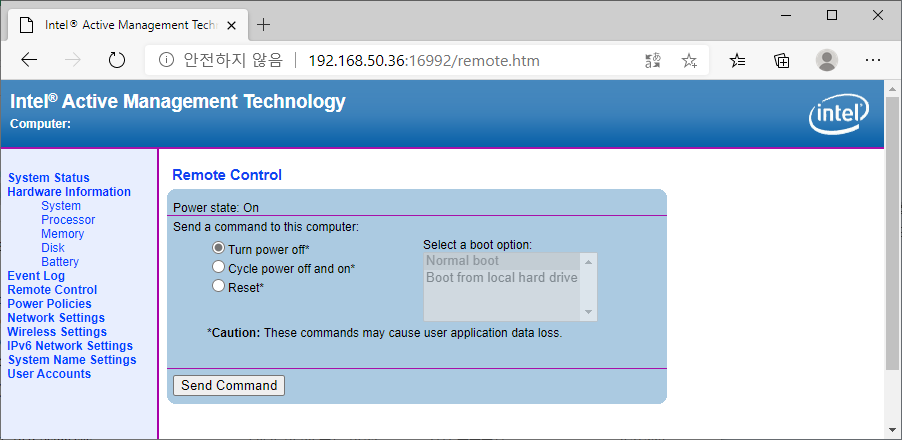This screenshot has width=902, height=440.
Task: Click the Caution data loss note
Action: (384, 332)
